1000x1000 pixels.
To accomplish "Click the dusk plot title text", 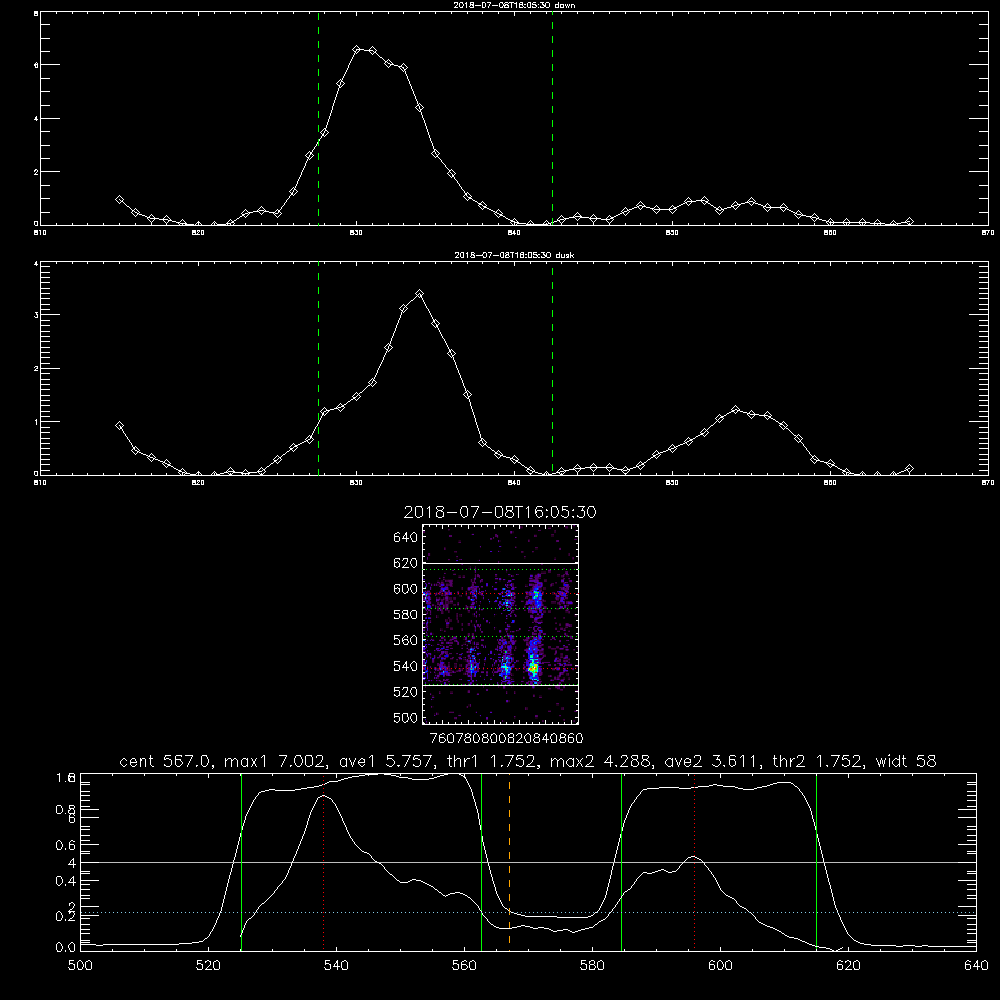I will pyautogui.click(x=514, y=255).
